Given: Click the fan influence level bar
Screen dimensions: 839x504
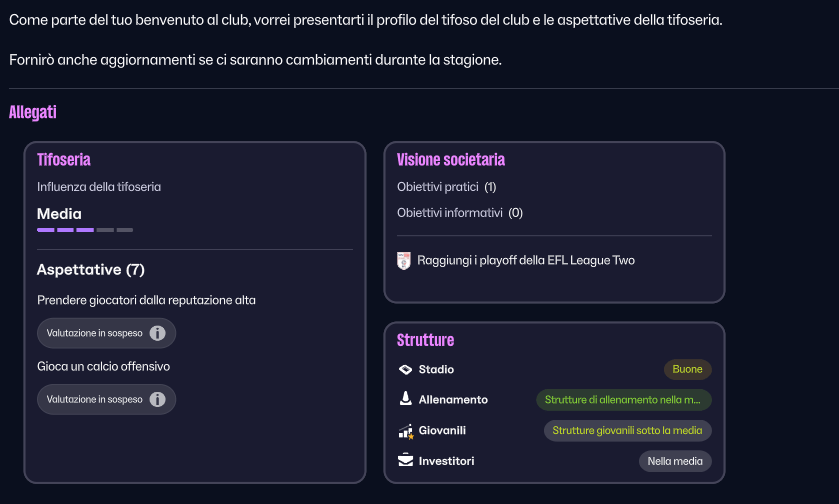Looking at the screenshot, I should [85, 230].
